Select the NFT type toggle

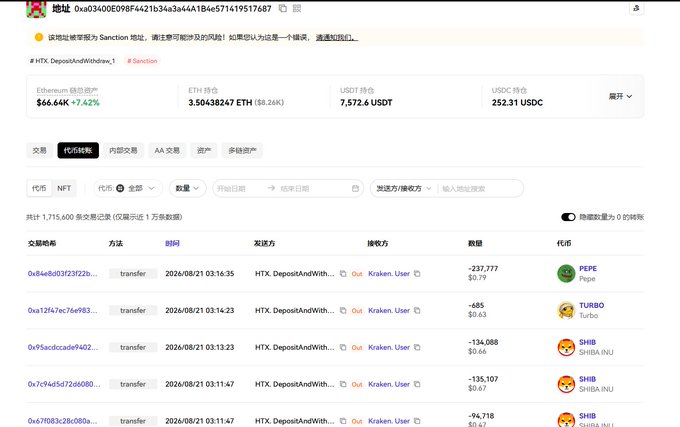click(64, 188)
